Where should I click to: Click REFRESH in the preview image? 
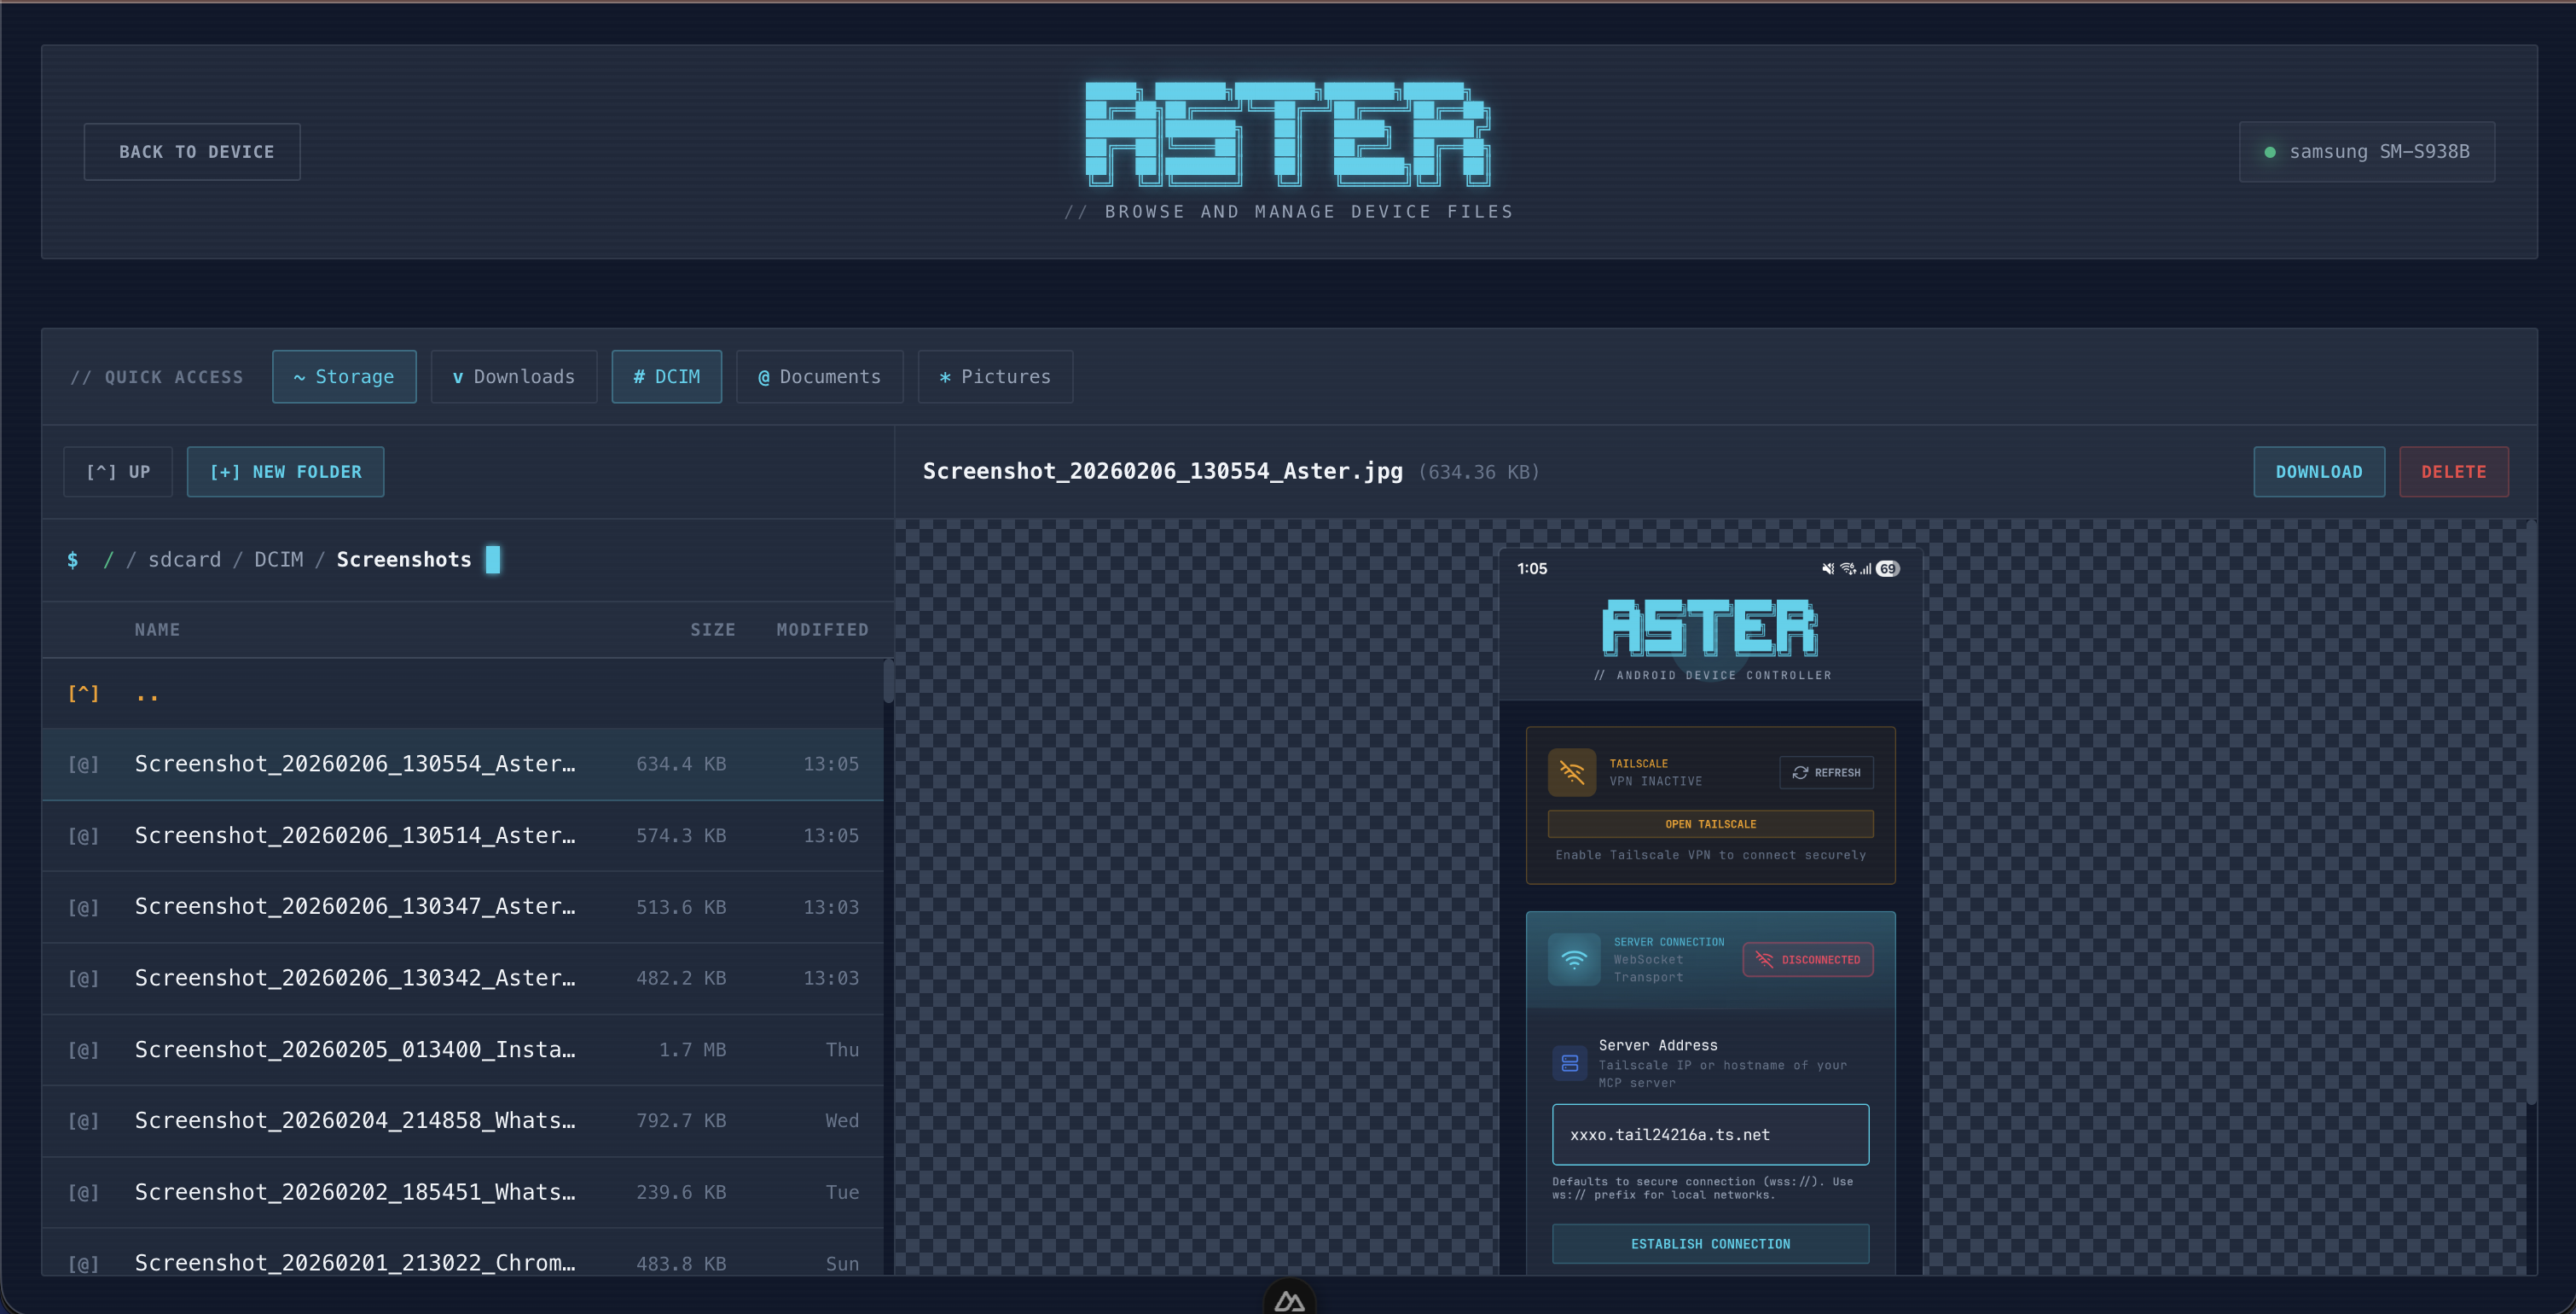(1826, 773)
